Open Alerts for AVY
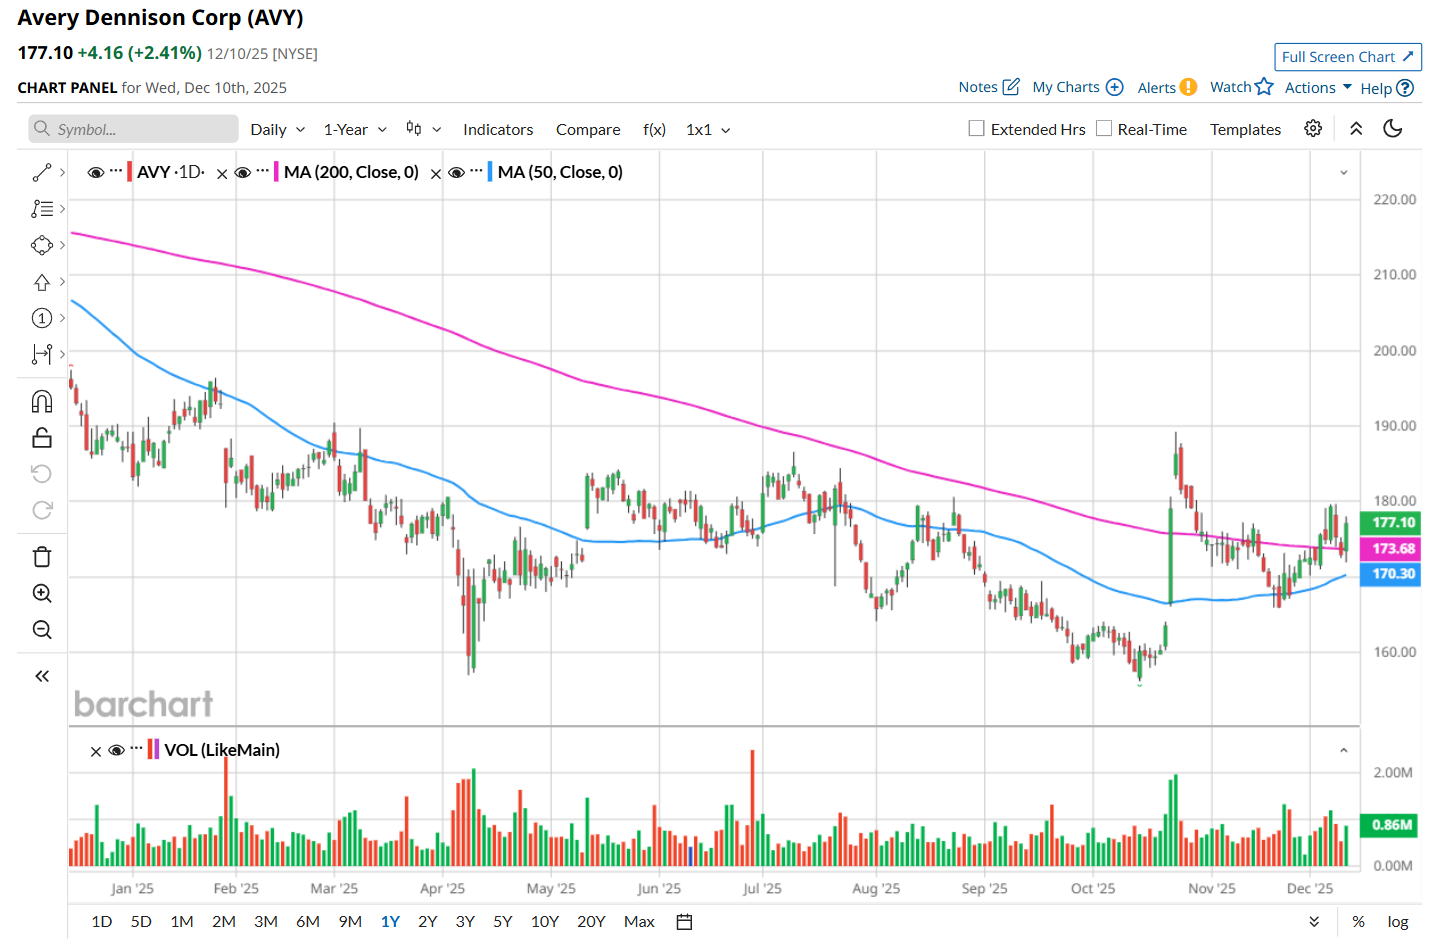The width and height of the screenshot is (1451, 948). (x=1167, y=87)
